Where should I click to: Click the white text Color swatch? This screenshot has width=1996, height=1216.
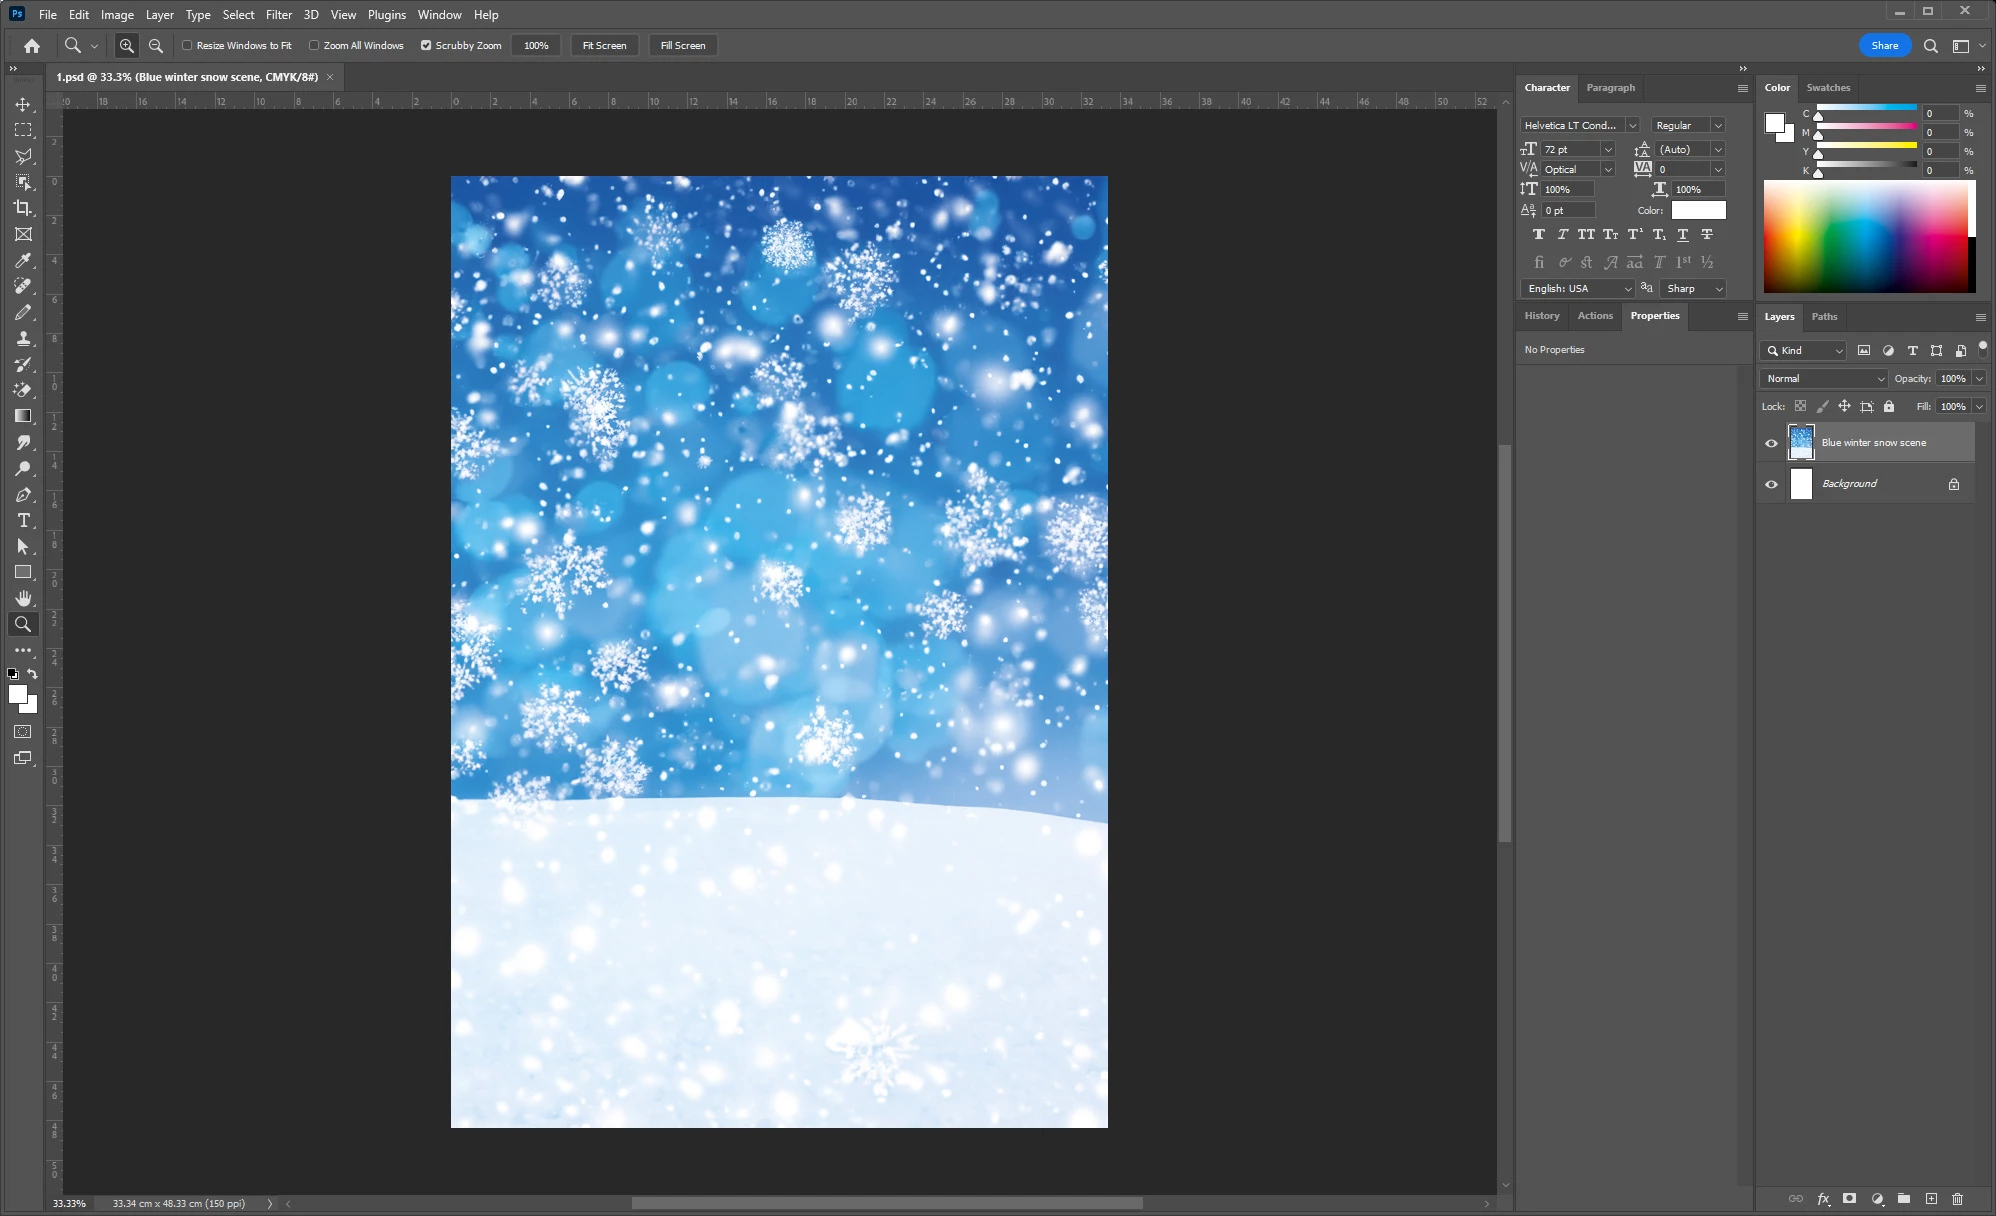1698,210
